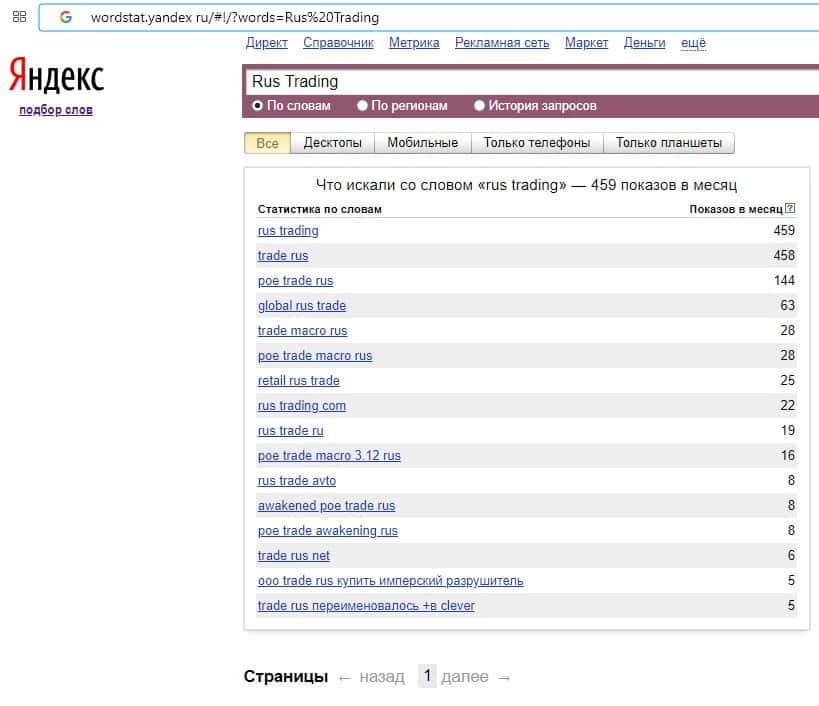Open the Метрика link
Viewport: 819px width, 706px height.
pos(414,43)
